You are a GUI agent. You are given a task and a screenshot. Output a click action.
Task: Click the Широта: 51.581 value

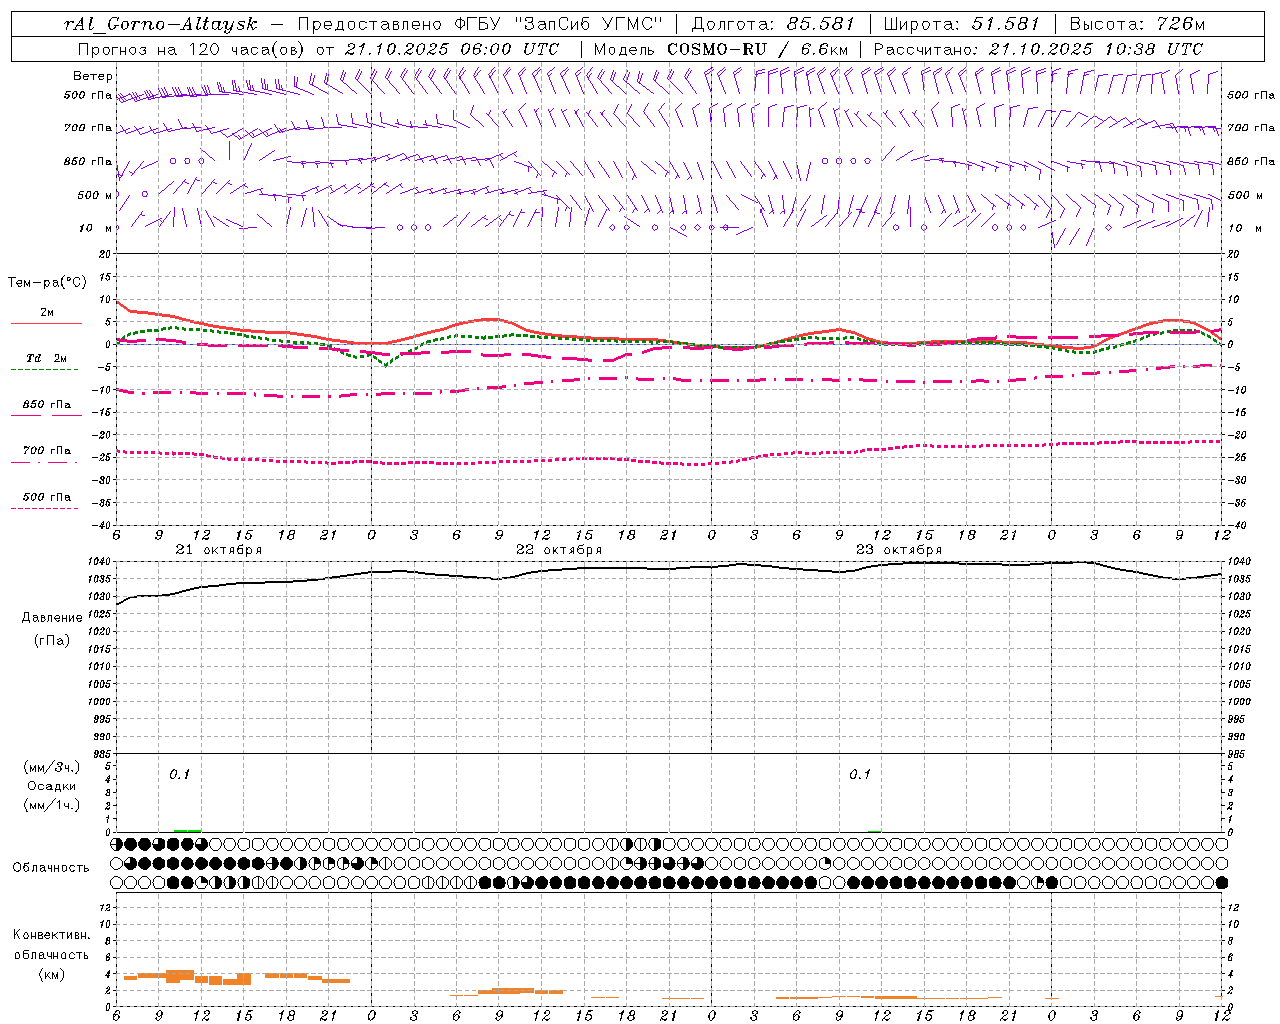962,24
